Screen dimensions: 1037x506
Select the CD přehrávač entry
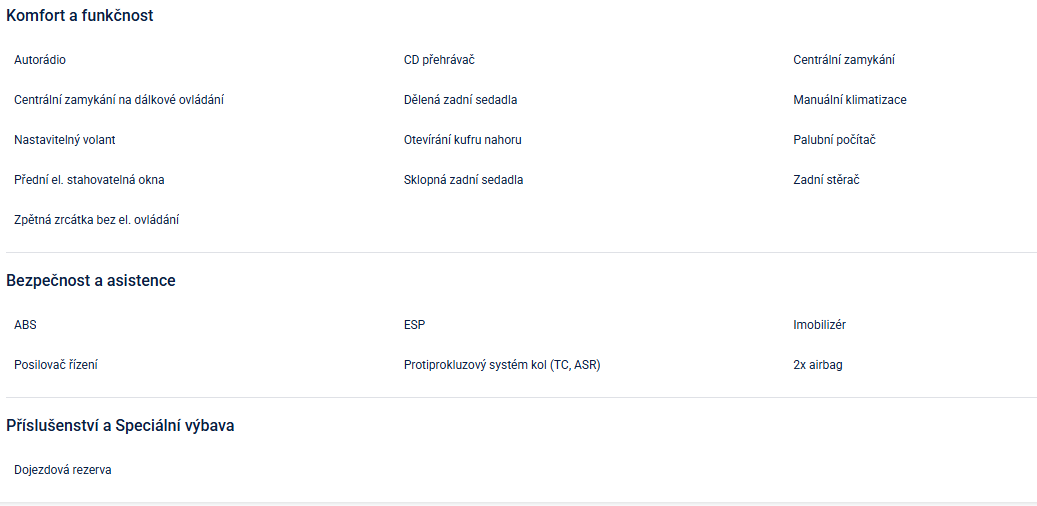point(439,60)
